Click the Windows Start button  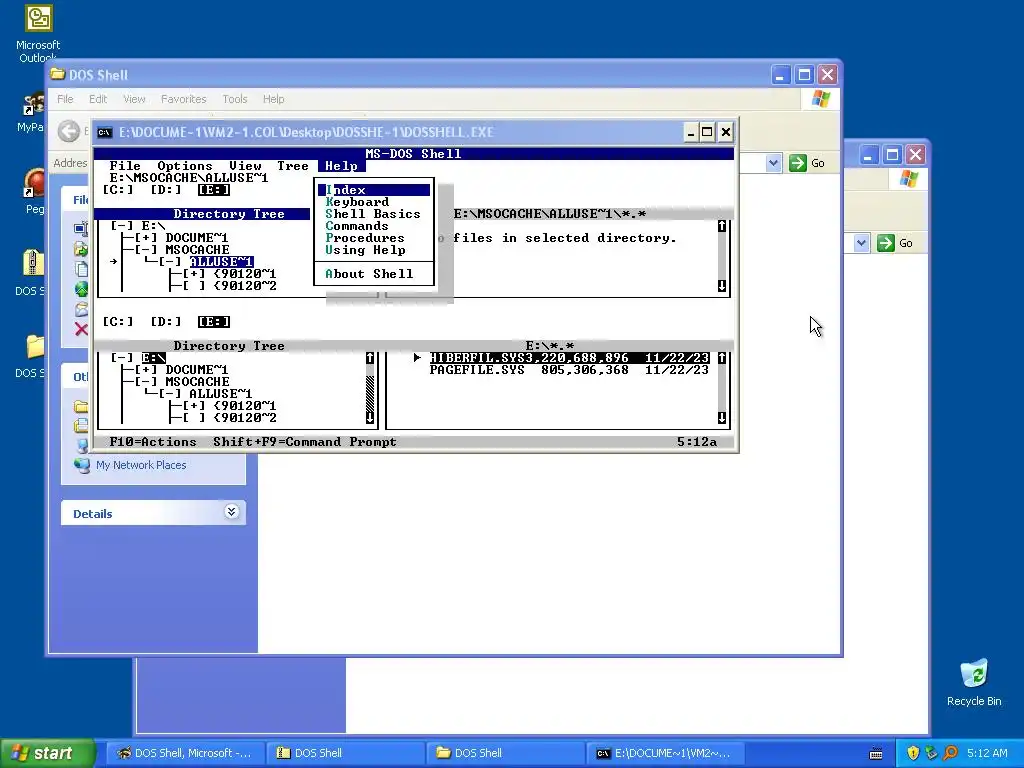47,753
